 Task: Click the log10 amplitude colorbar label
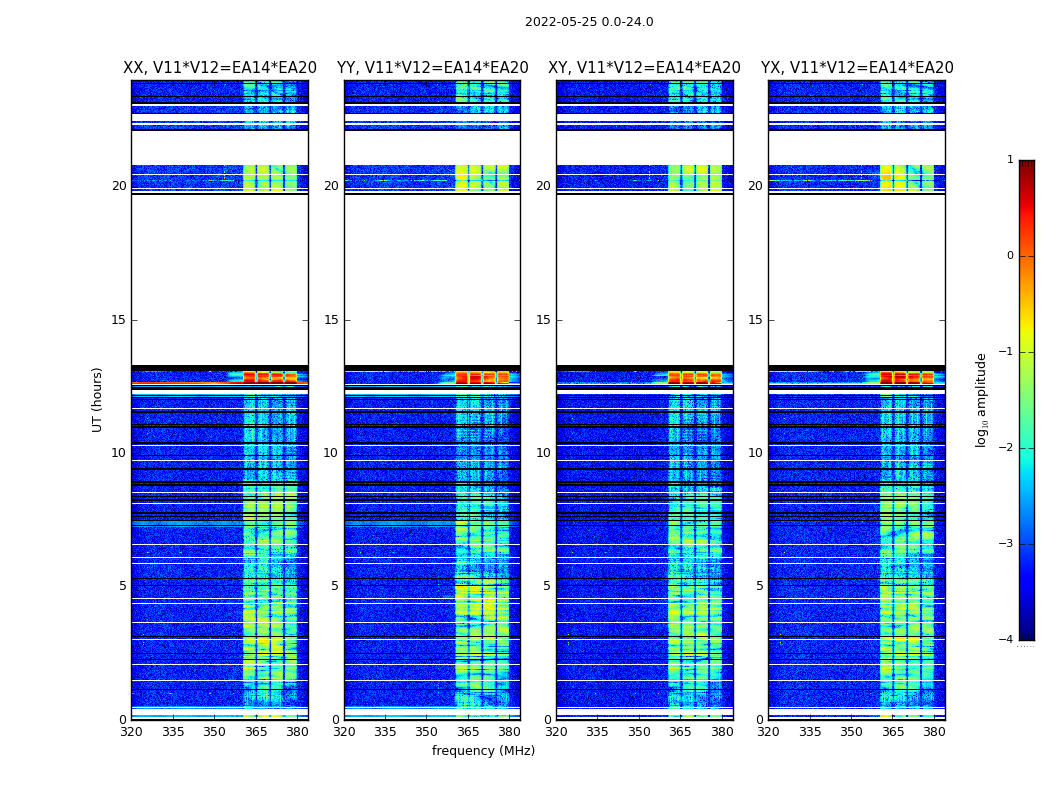pos(982,399)
